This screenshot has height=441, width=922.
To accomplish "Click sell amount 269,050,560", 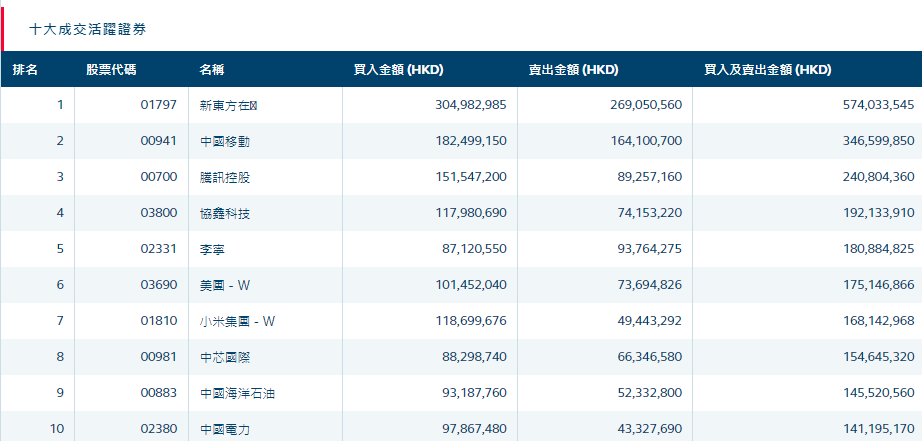I will coord(646,105).
